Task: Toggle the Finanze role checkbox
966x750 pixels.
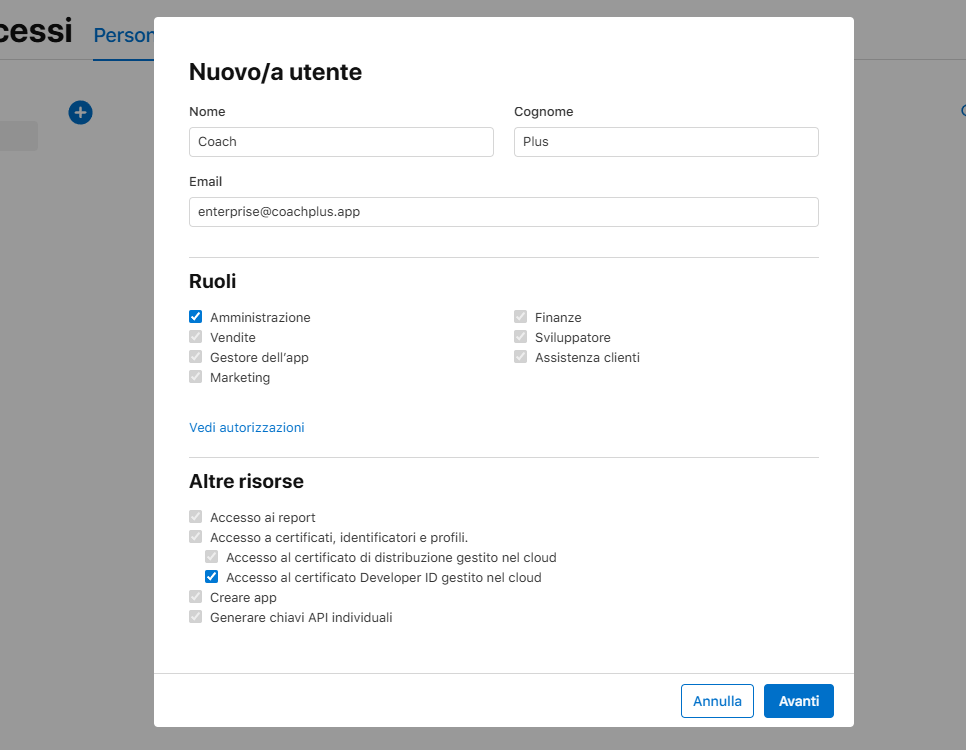Action: (x=521, y=317)
